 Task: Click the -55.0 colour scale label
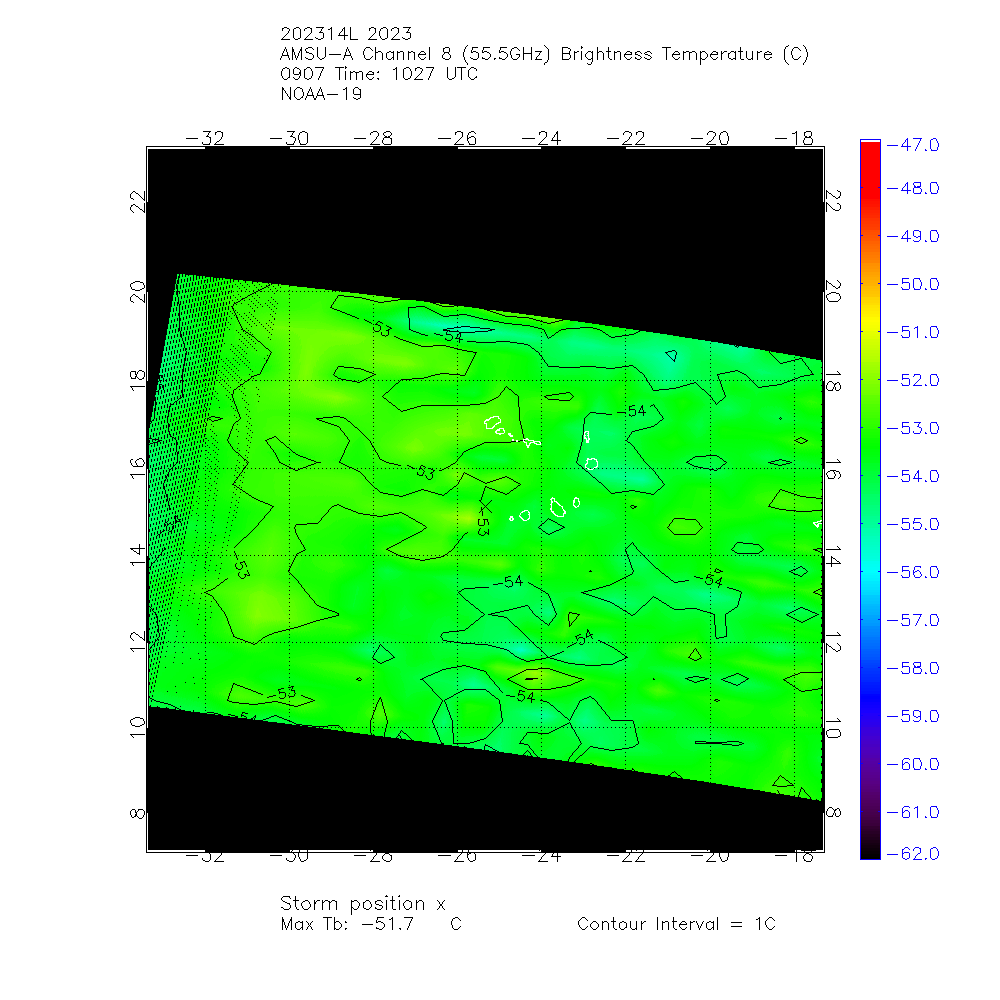point(913,524)
